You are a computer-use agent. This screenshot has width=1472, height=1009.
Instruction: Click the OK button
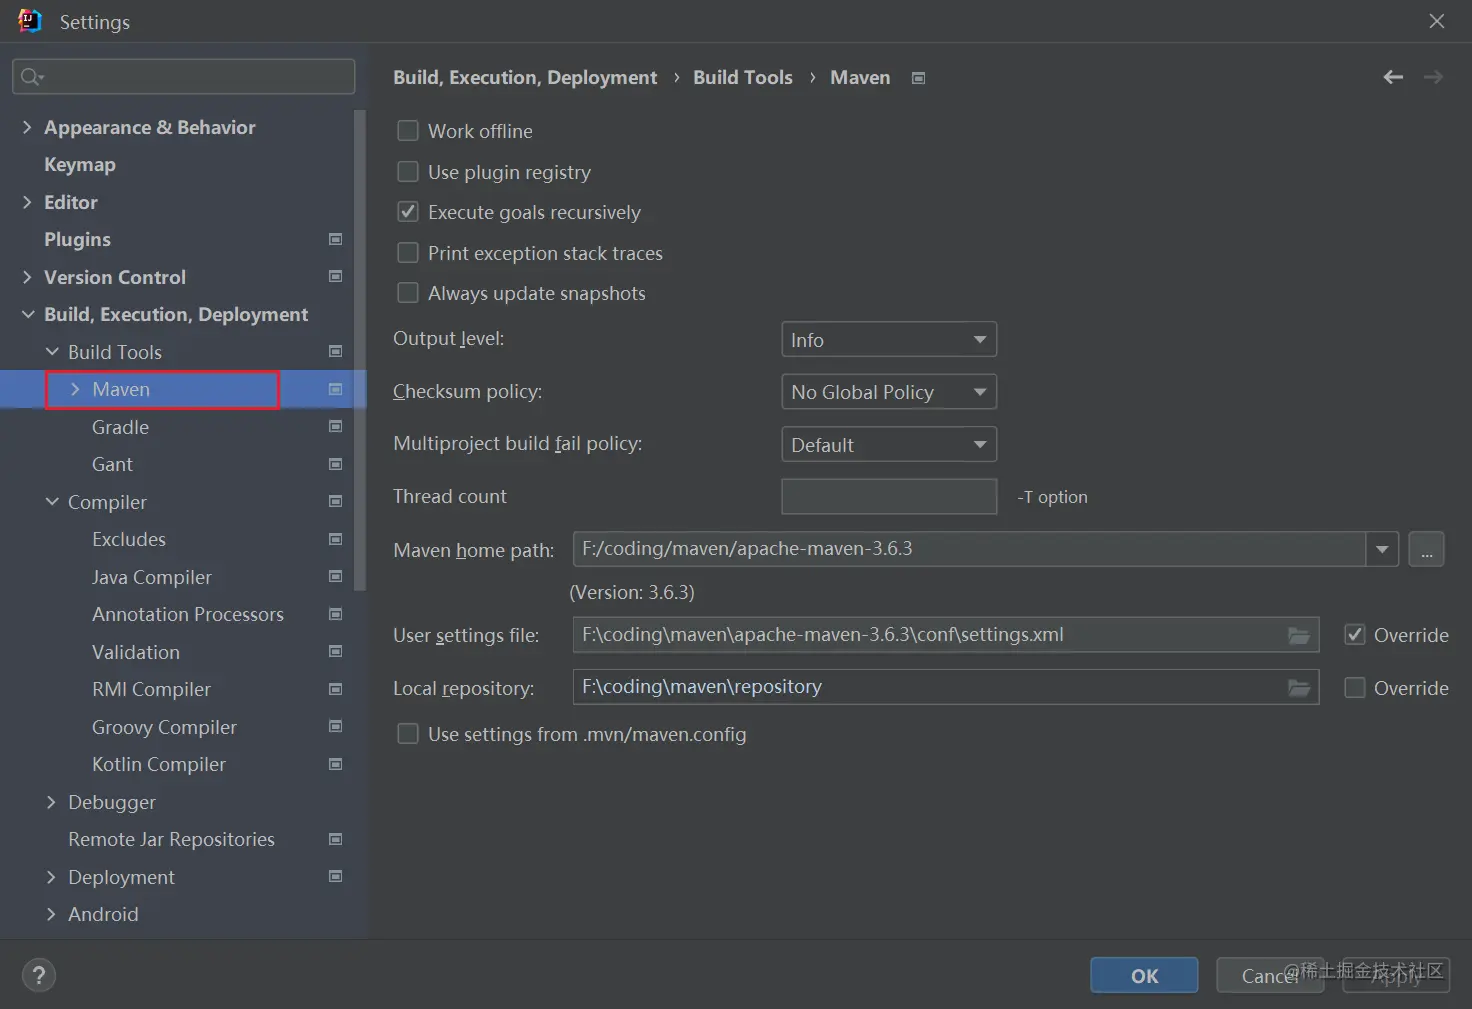pos(1144,976)
